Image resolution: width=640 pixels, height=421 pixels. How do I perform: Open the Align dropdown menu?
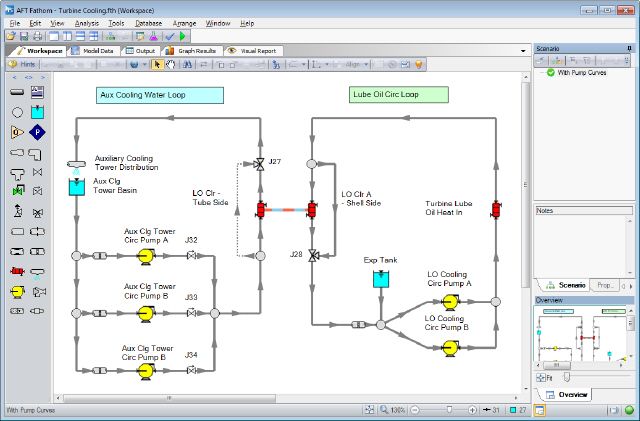tap(356, 64)
